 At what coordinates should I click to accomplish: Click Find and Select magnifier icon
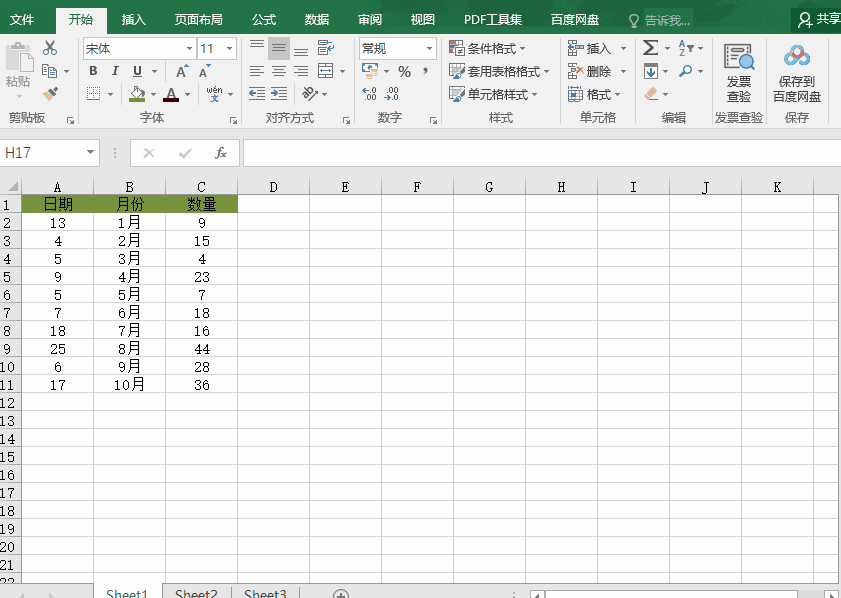[x=685, y=71]
